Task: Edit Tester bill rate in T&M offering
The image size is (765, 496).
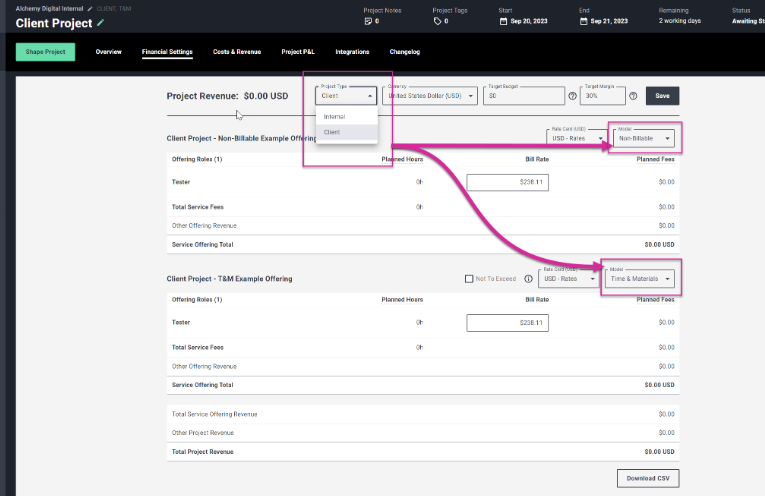Action: pyautogui.click(x=507, y=322)
